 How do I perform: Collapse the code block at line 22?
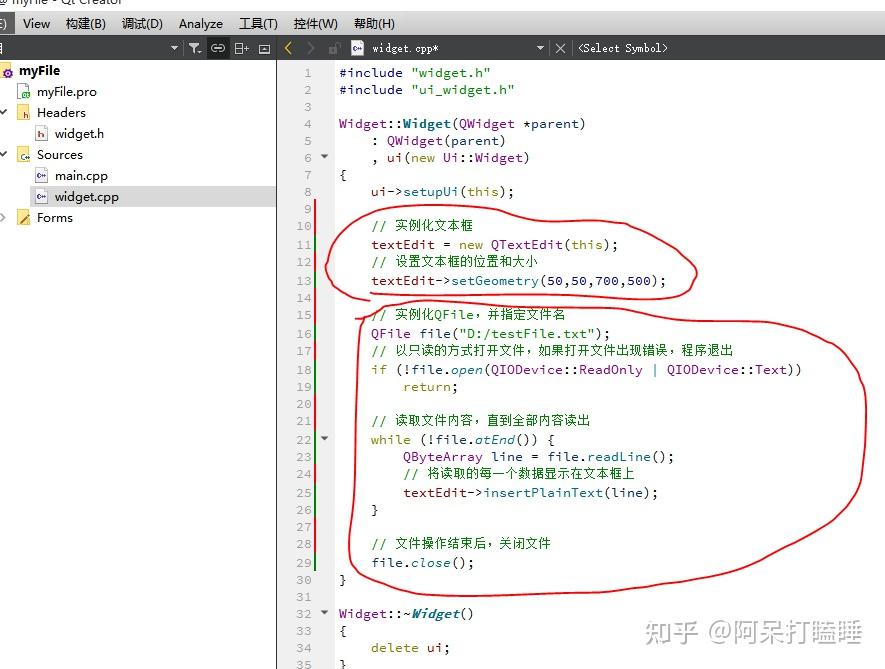pyautogui.click(x=323, y=438)
